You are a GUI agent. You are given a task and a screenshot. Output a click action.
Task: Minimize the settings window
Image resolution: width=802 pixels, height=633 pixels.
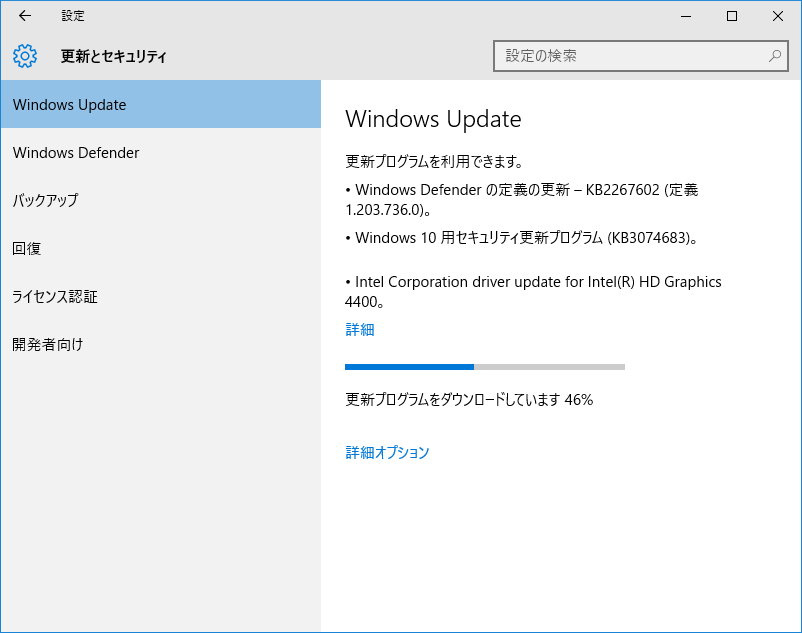686,16
